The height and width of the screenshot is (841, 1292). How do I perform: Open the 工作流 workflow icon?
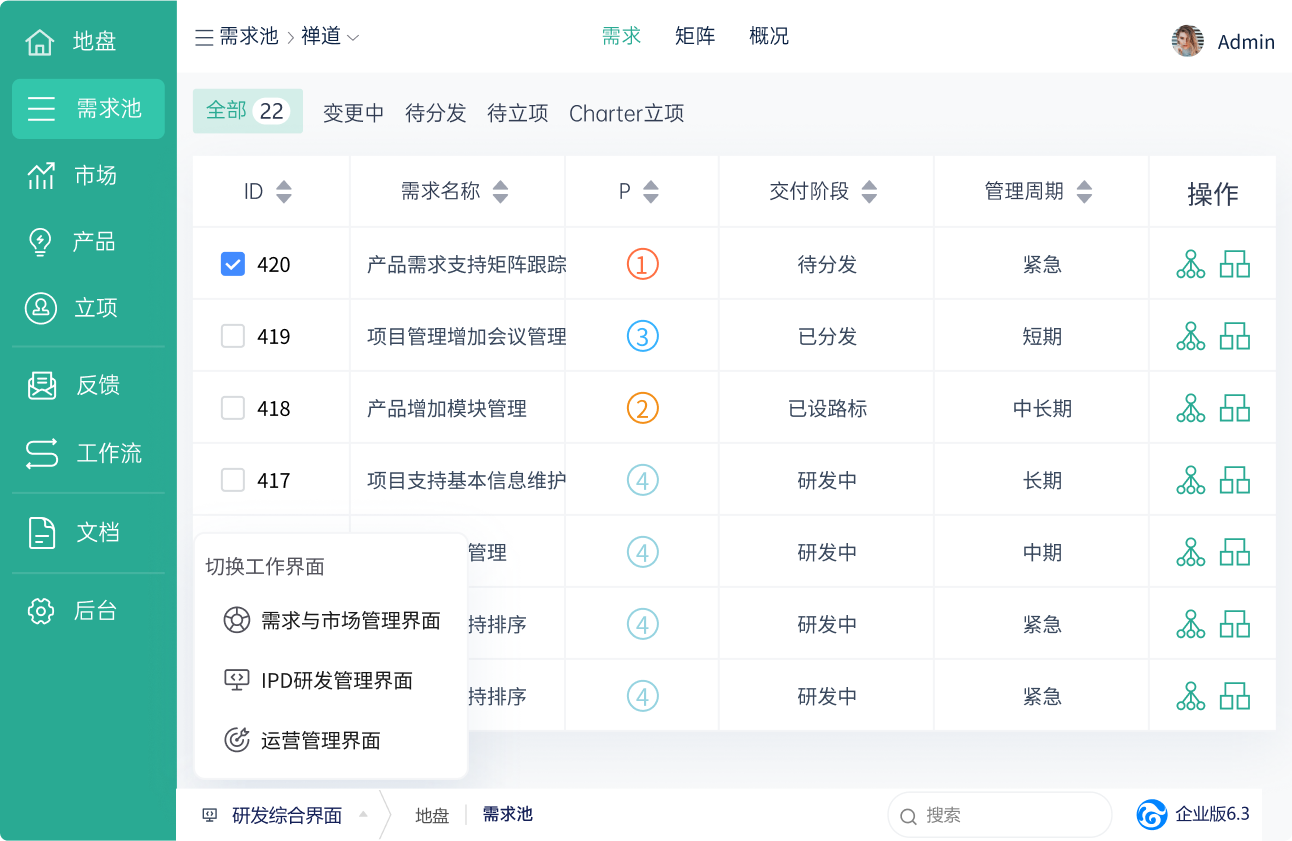pos(41,453)
